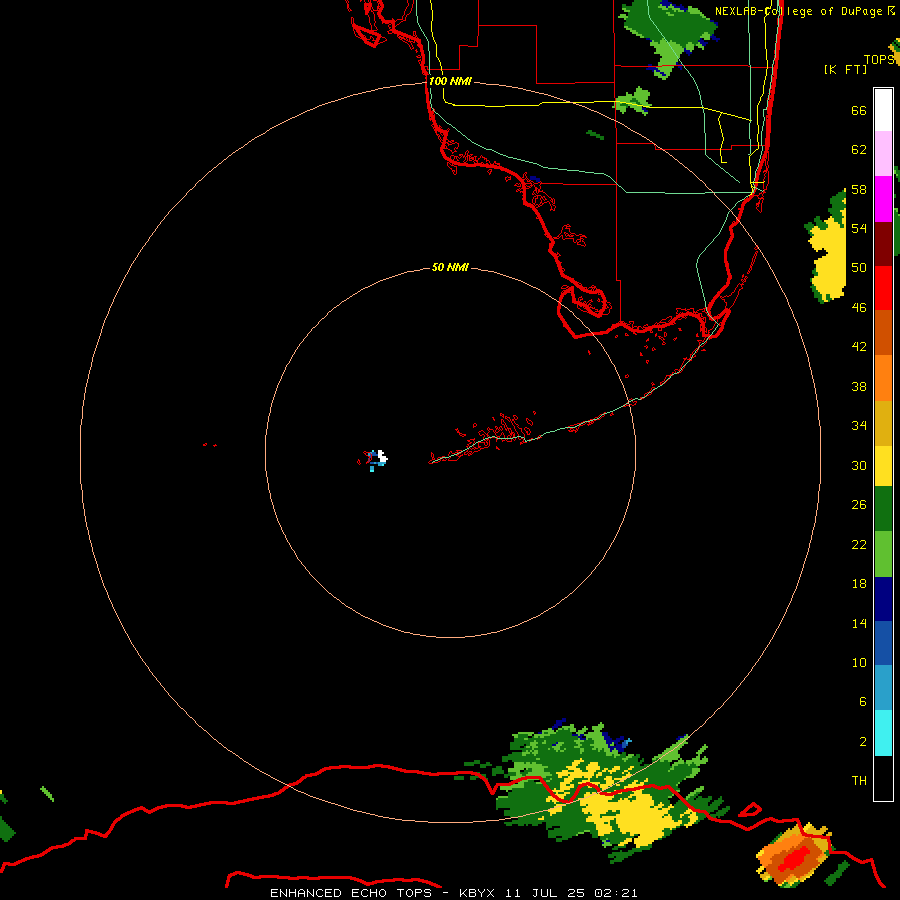The height and width of the screenshot is (900, 900).
Task: Click the '46' legend value
Action: 859,307
